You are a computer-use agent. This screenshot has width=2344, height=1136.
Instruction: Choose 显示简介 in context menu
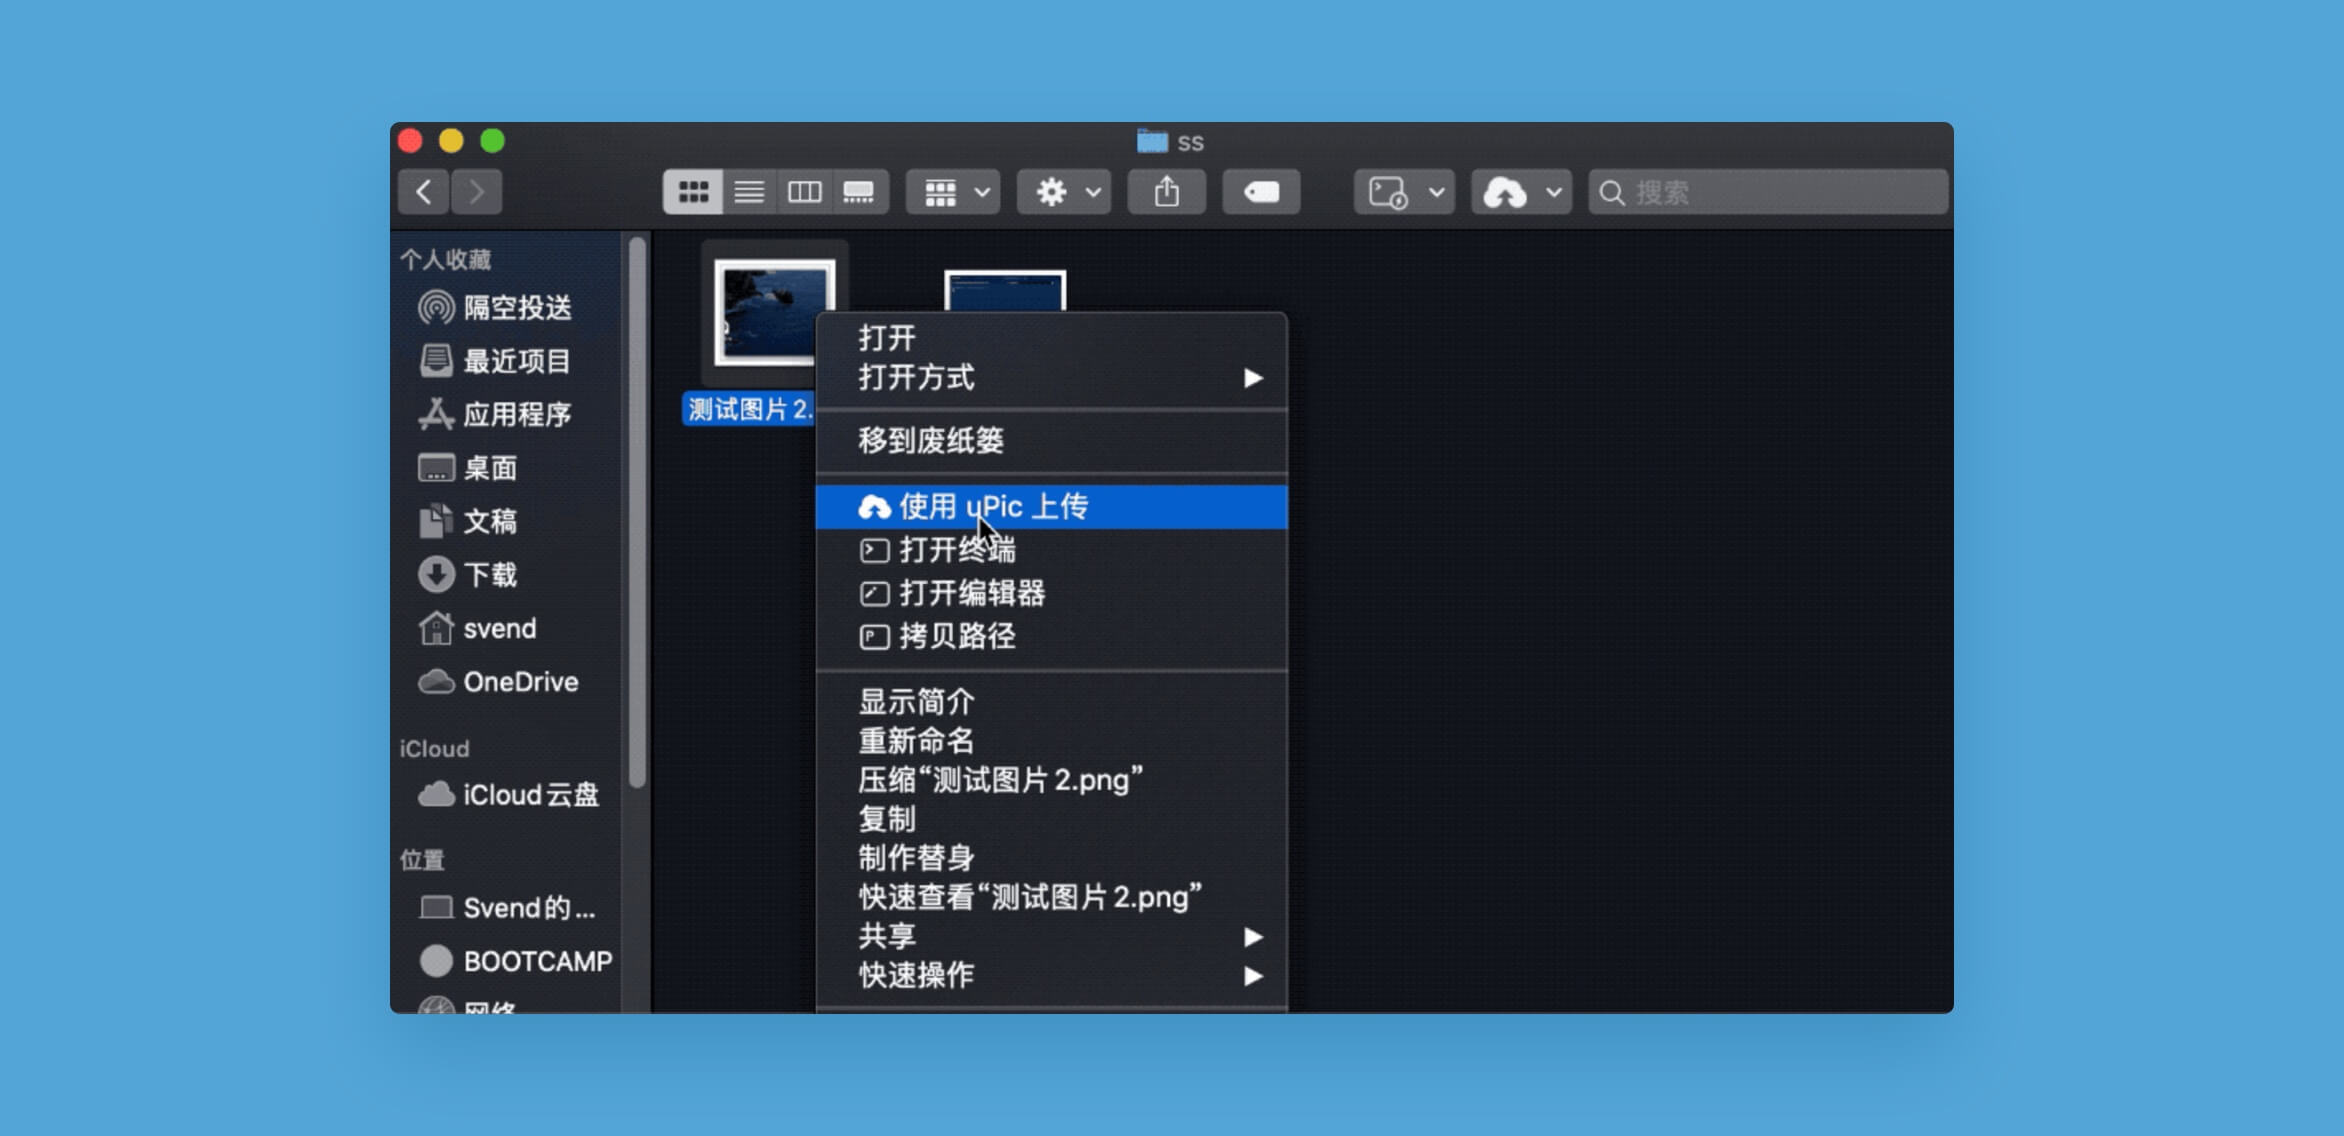click(x=1052, y=702)
